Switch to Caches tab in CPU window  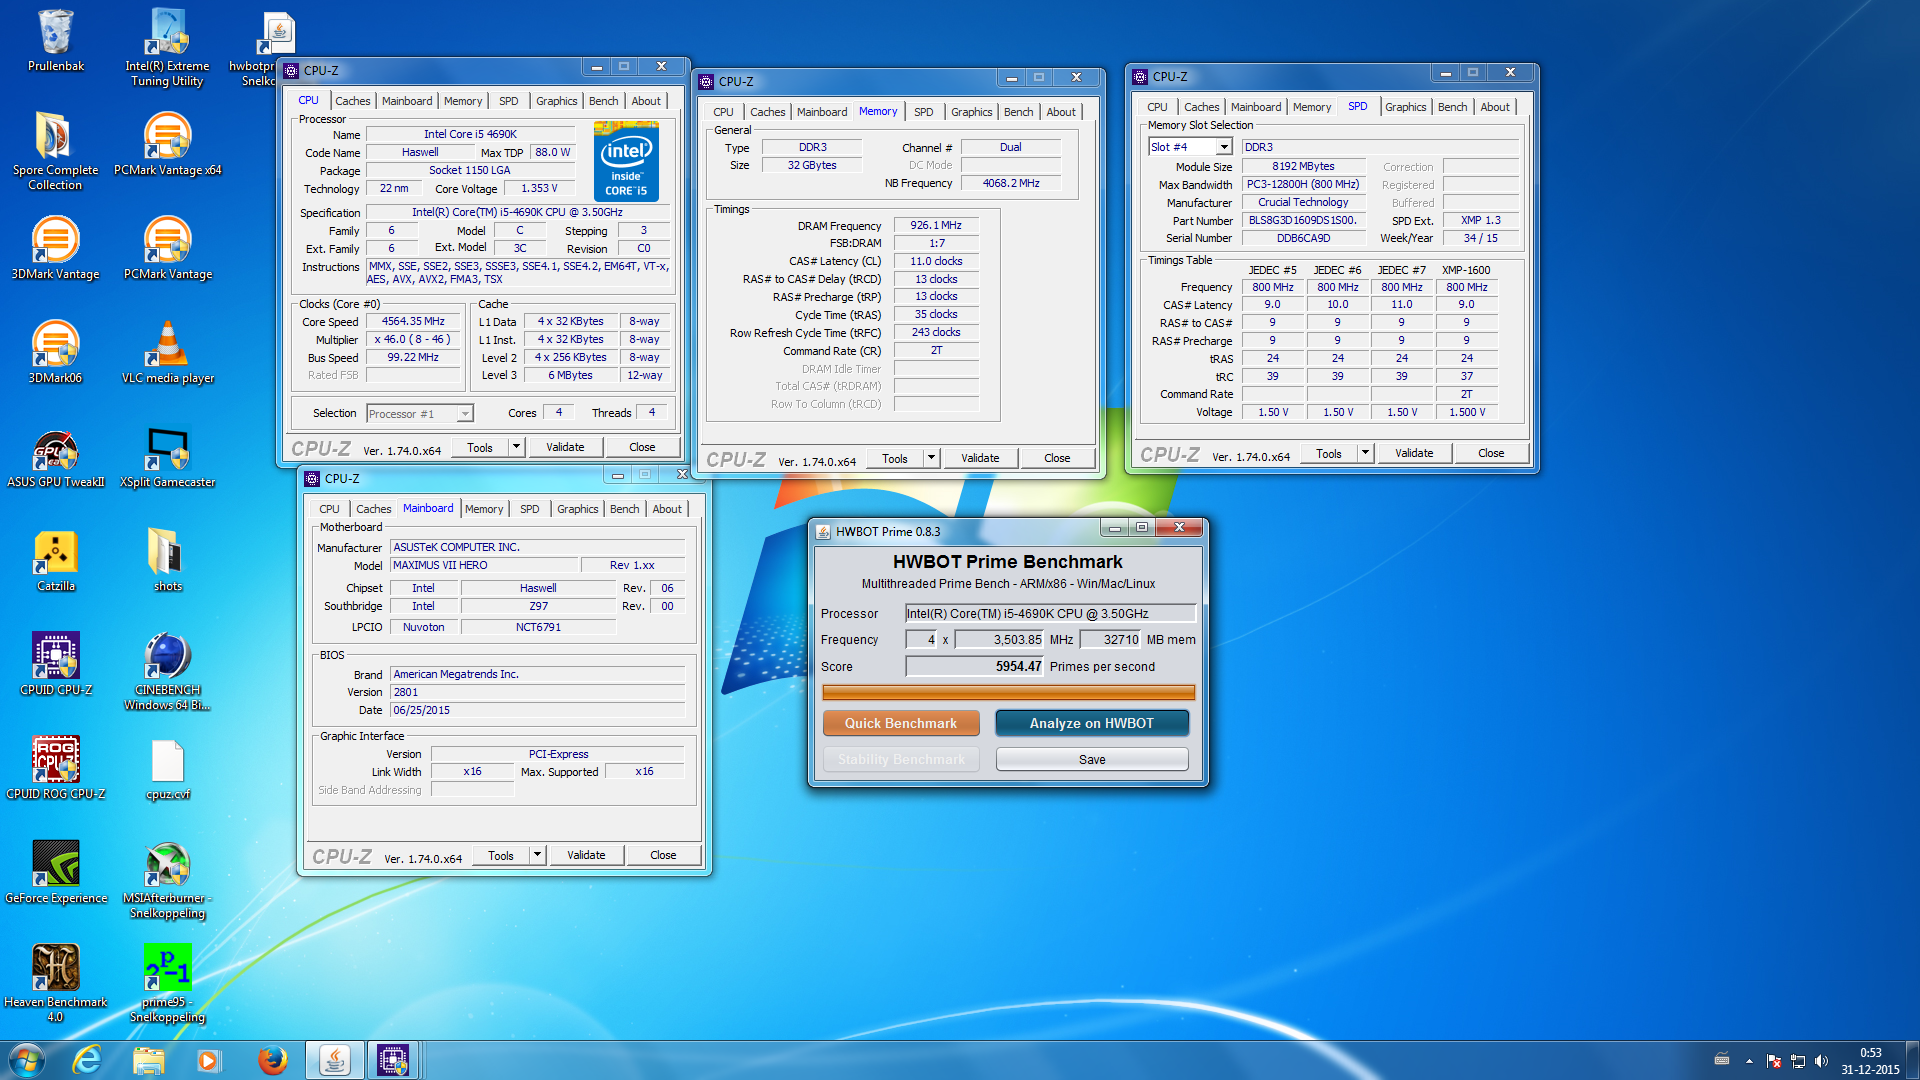pos(352,101)
